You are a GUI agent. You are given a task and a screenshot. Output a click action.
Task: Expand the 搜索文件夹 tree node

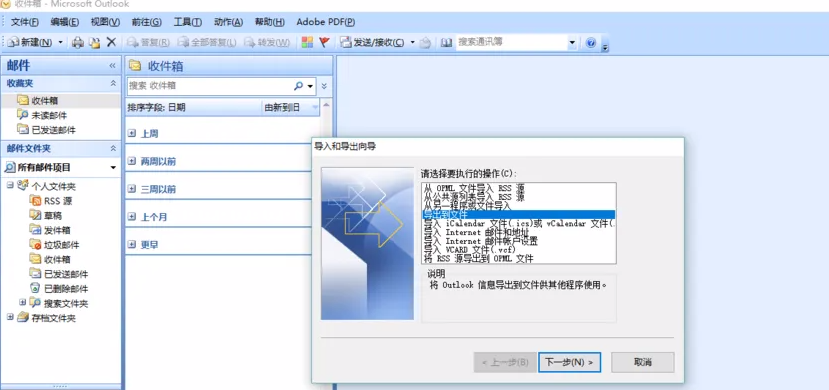point(22,303)
